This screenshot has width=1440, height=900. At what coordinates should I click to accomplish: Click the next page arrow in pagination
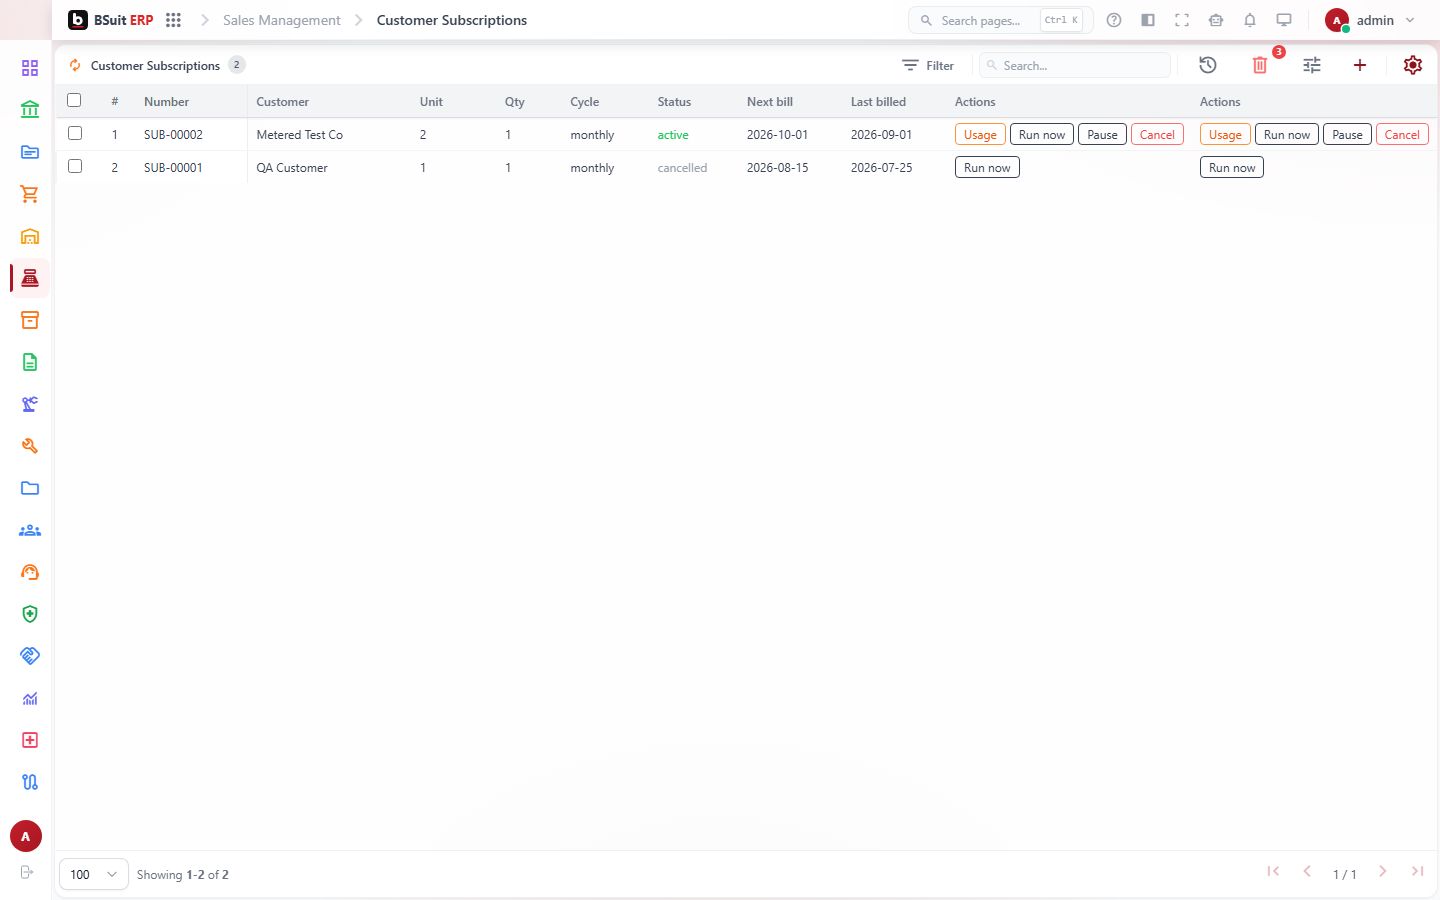(x=1383, y=872)
